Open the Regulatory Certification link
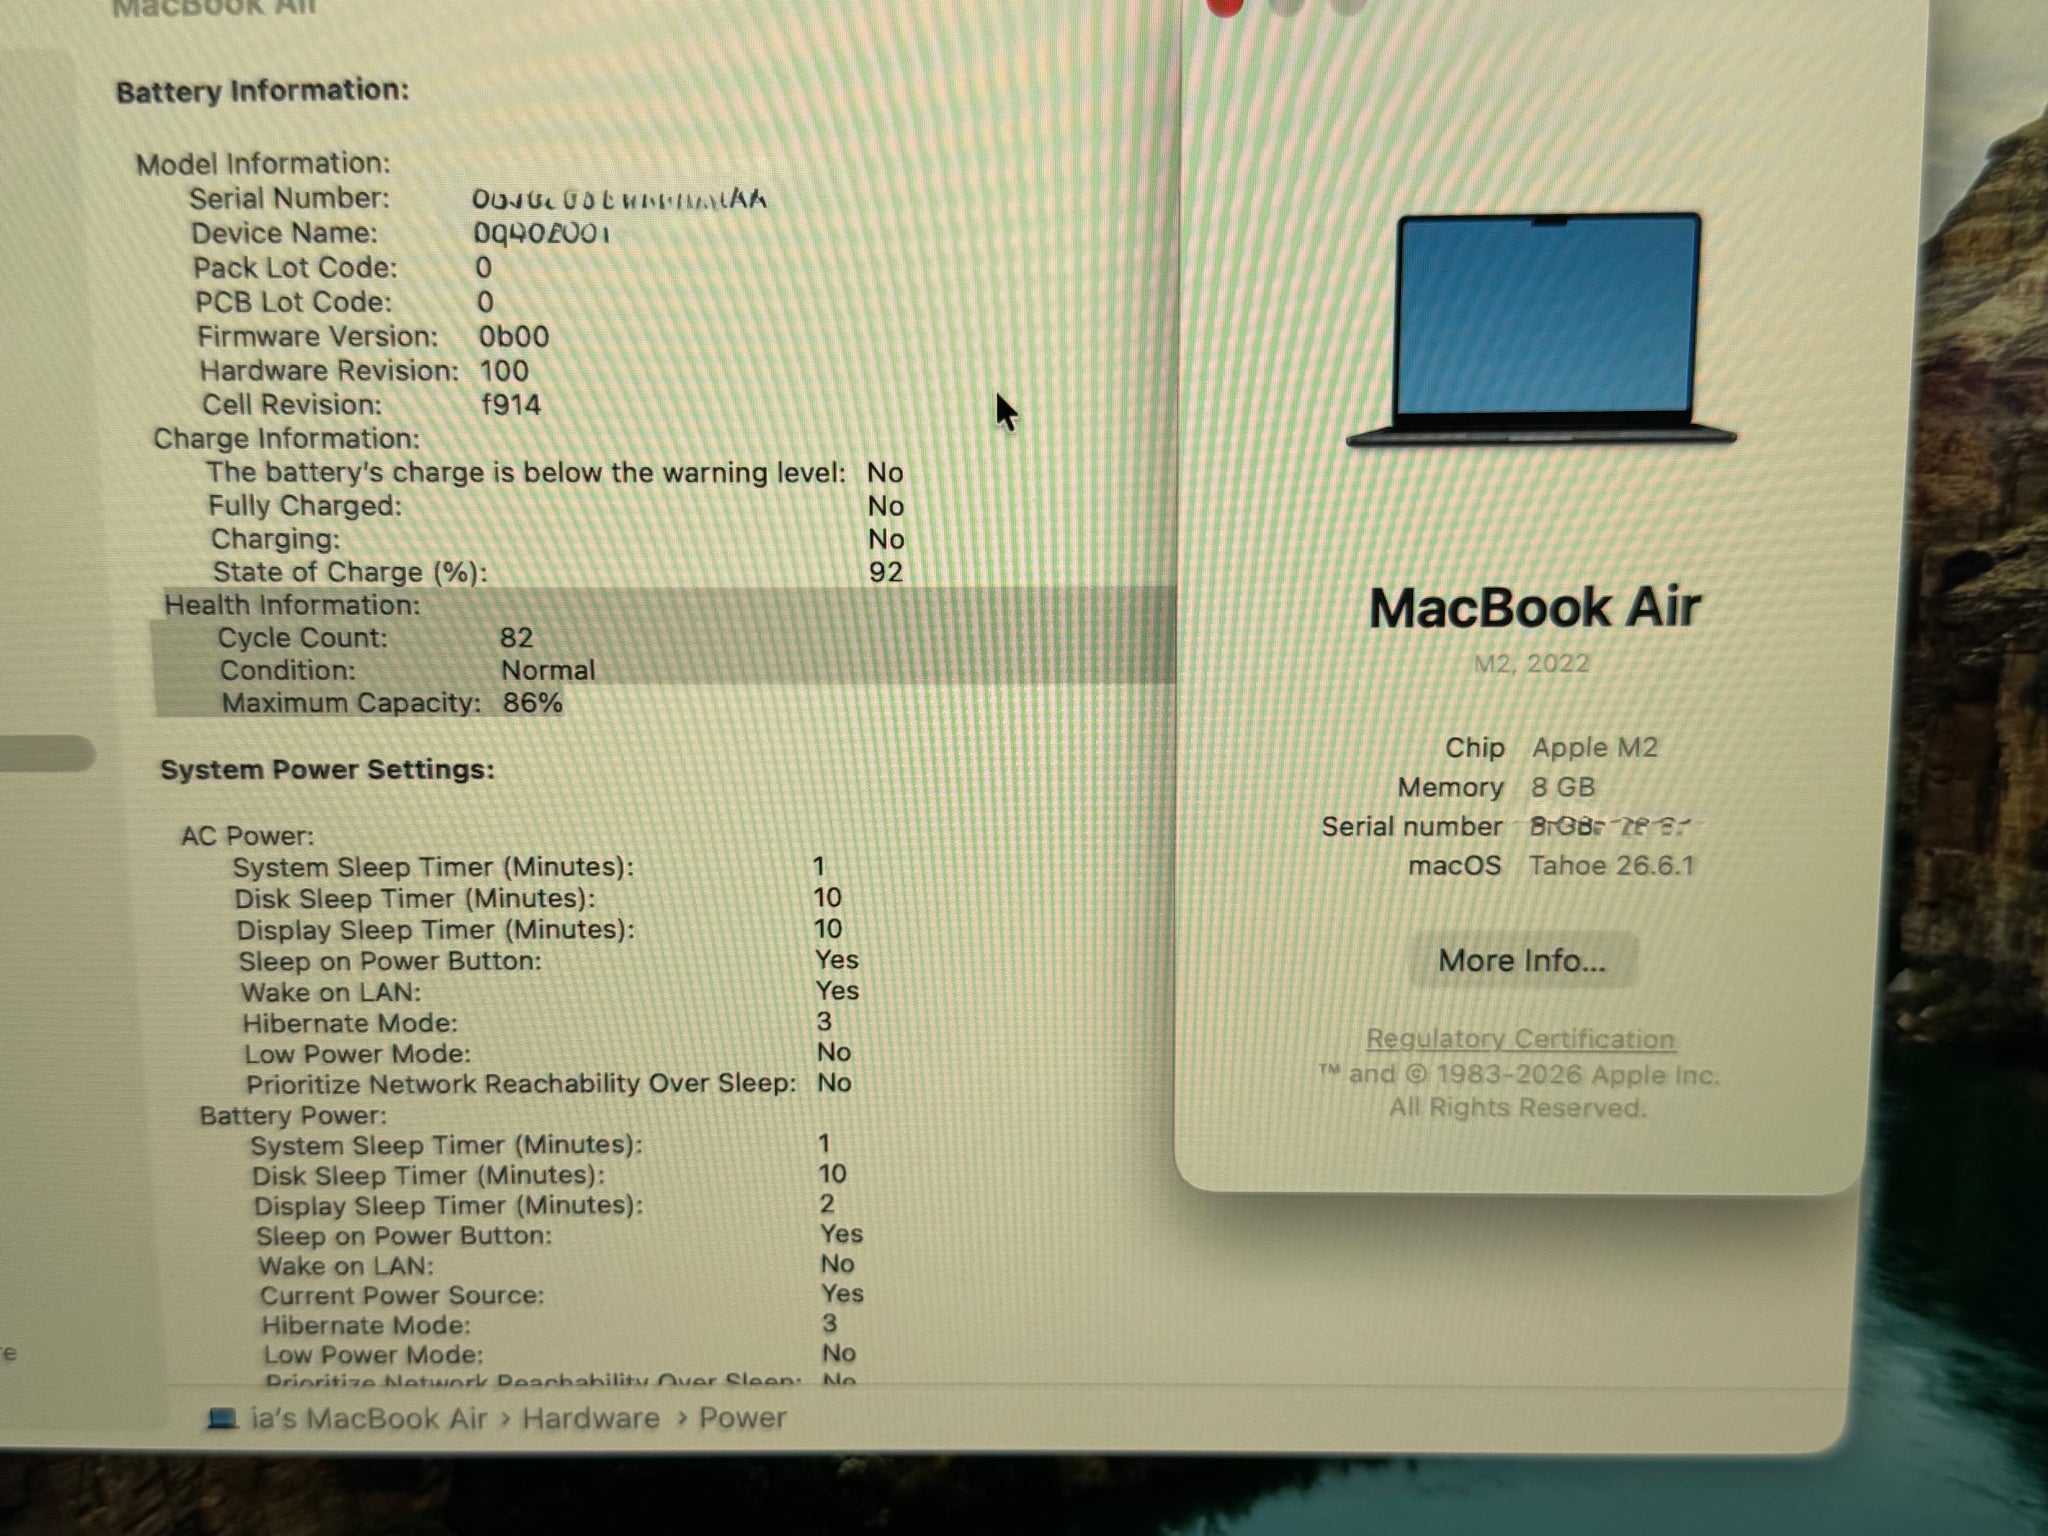This screenshot has height=1536, width=2048. [1520, 1039]
